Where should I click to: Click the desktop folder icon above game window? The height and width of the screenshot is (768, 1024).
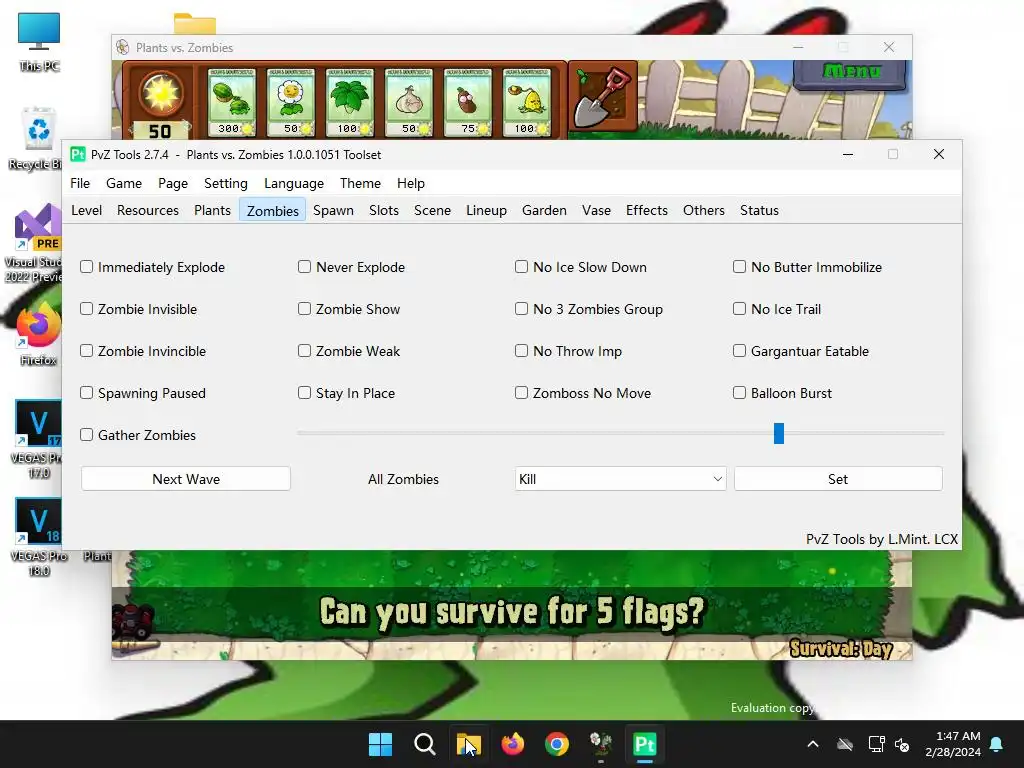point(195,24)
